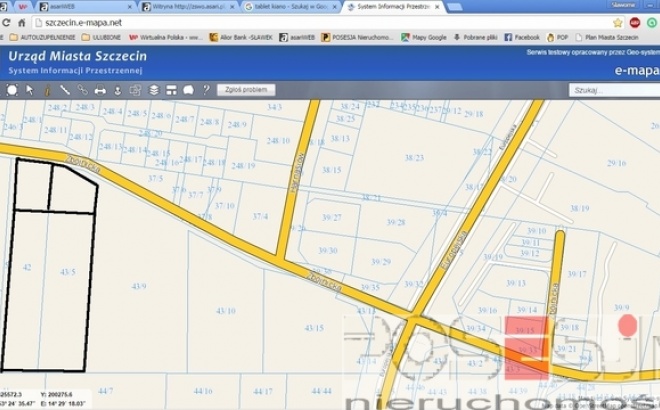The width and height of the screenshot is (660, 410).
Task: Switch to the asariWEB browser tab
Action: (x=86, y=7)
